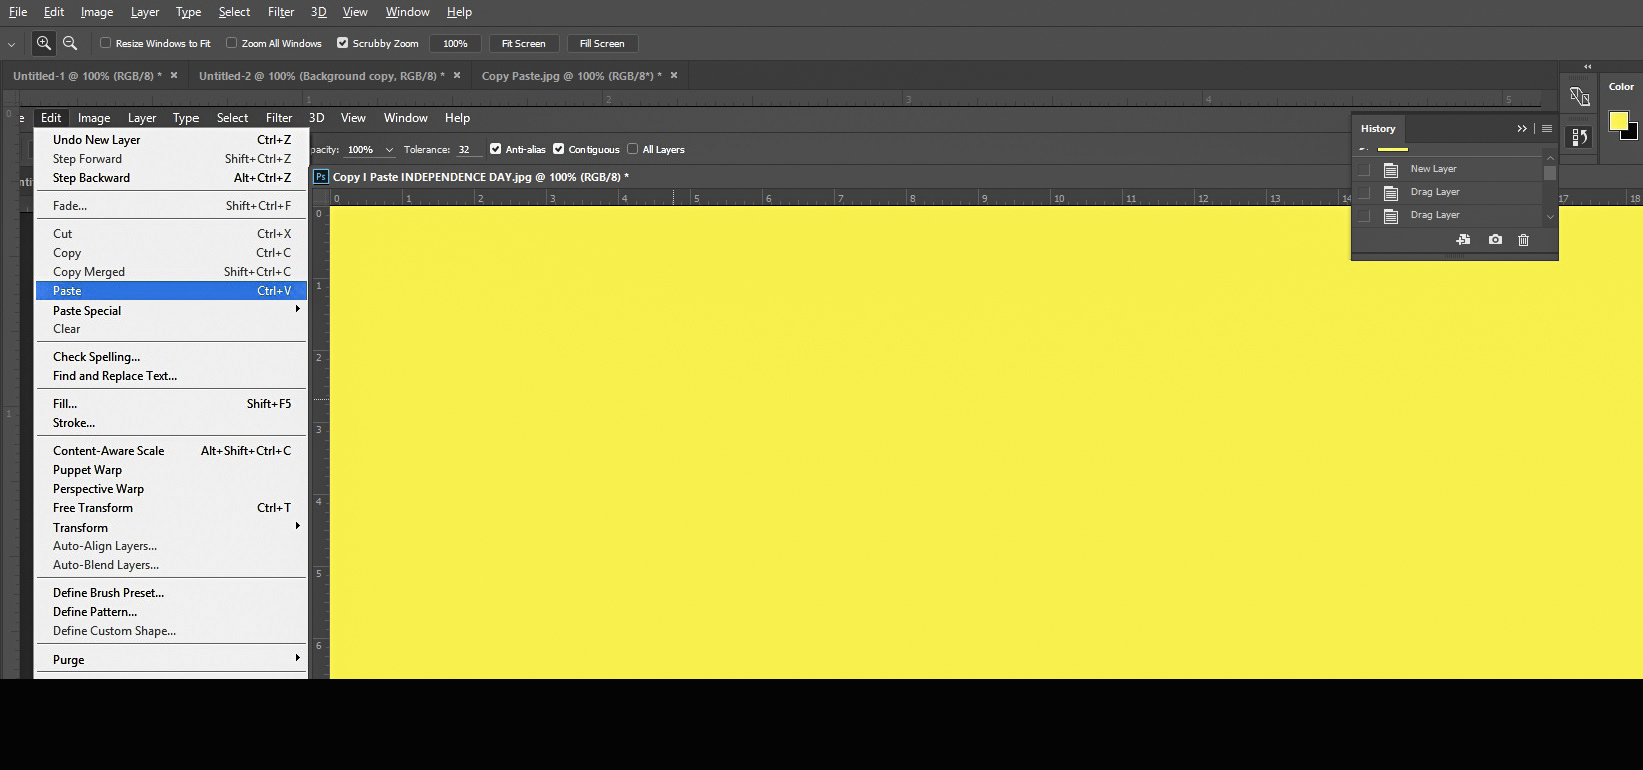This screenshot has height=770, width=1643.
Task: Expand the Transform submenu
Action: pyautogui.click(x=297, y=527)
